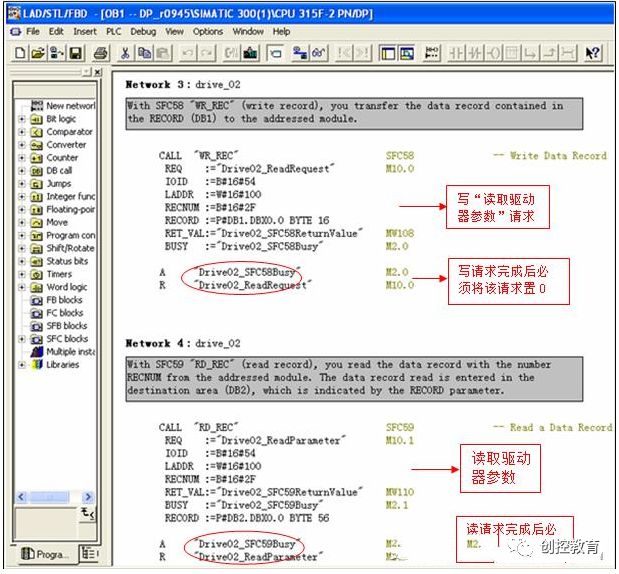Click the Download to PLC icon

[x=250, y=53]
